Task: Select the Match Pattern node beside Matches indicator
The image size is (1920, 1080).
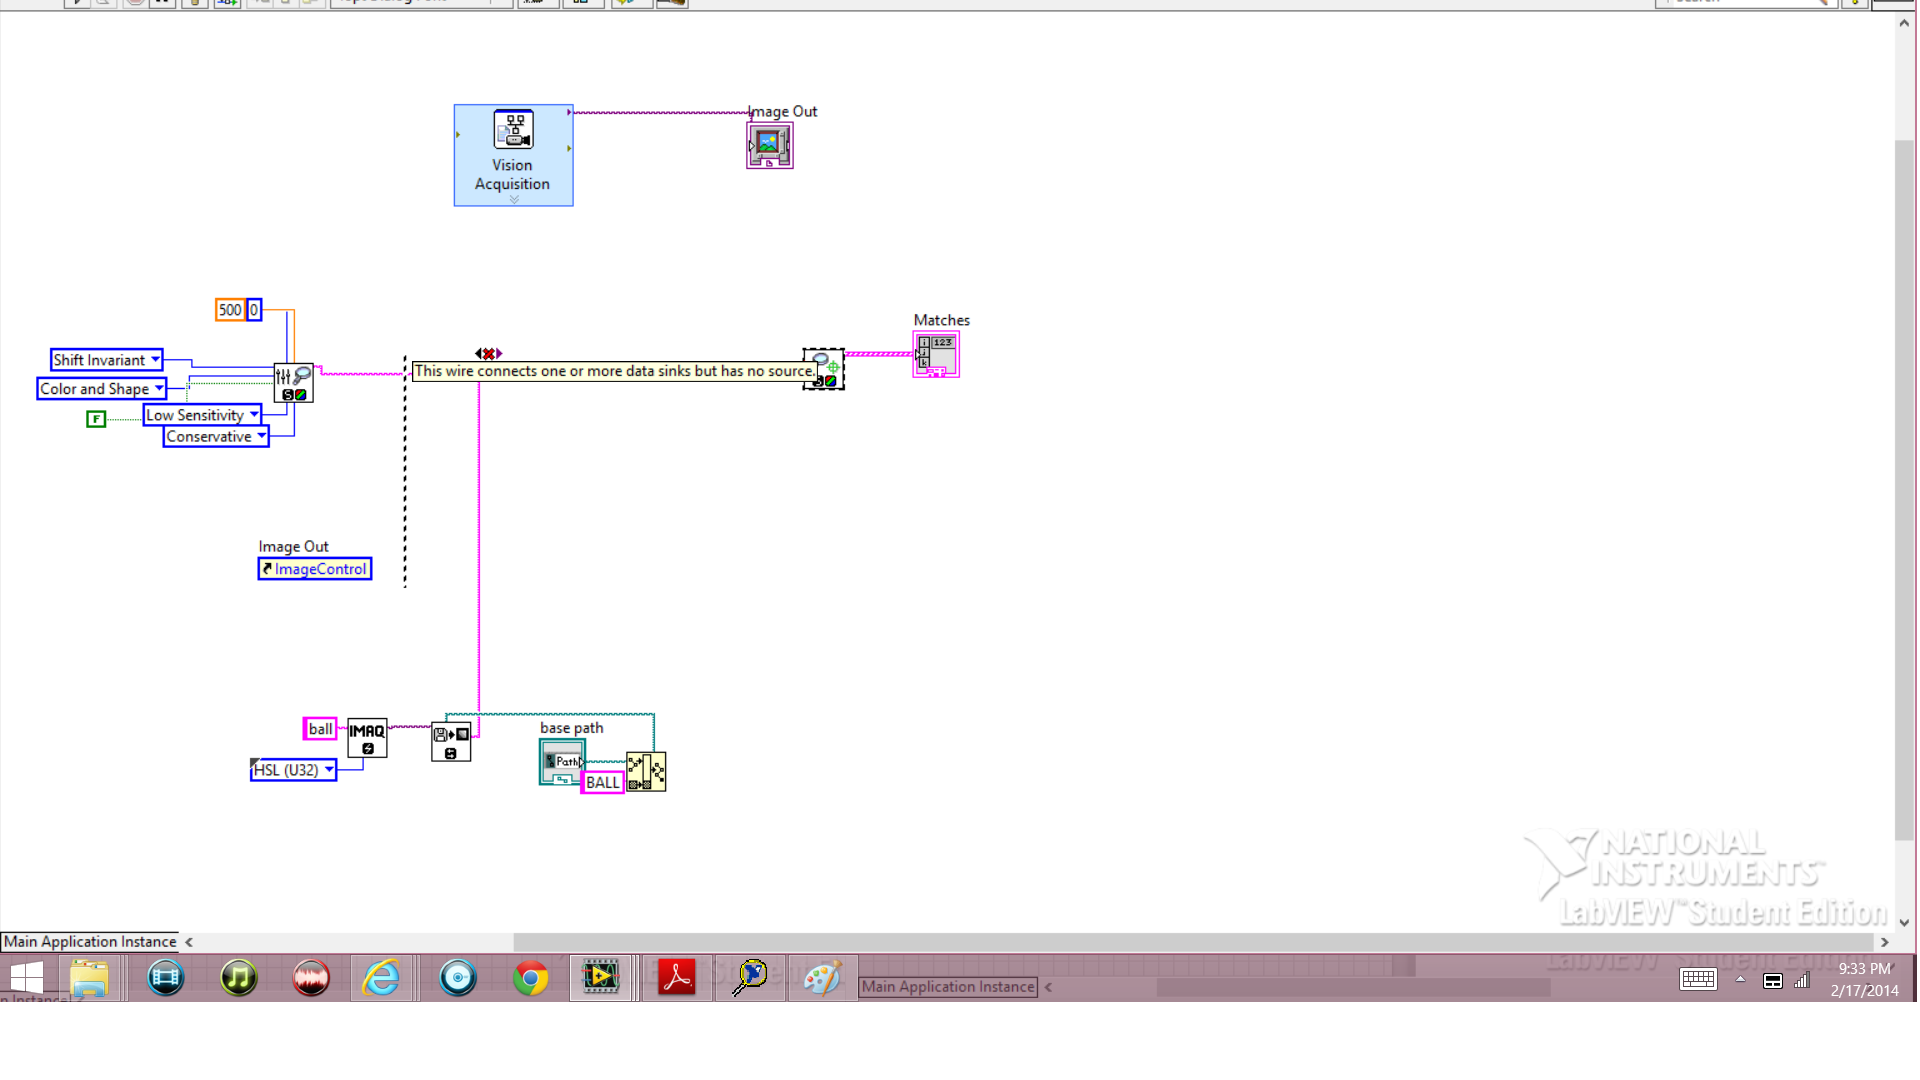Action: pos(822,367)
